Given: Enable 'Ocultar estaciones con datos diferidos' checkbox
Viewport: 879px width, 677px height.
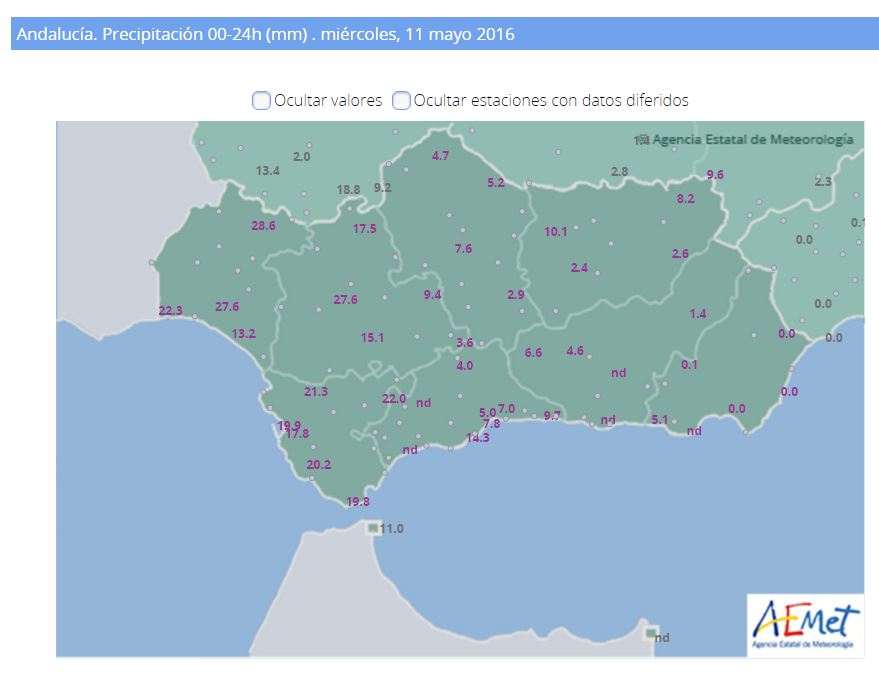Looking at the screenshot, I should (401, 100).
